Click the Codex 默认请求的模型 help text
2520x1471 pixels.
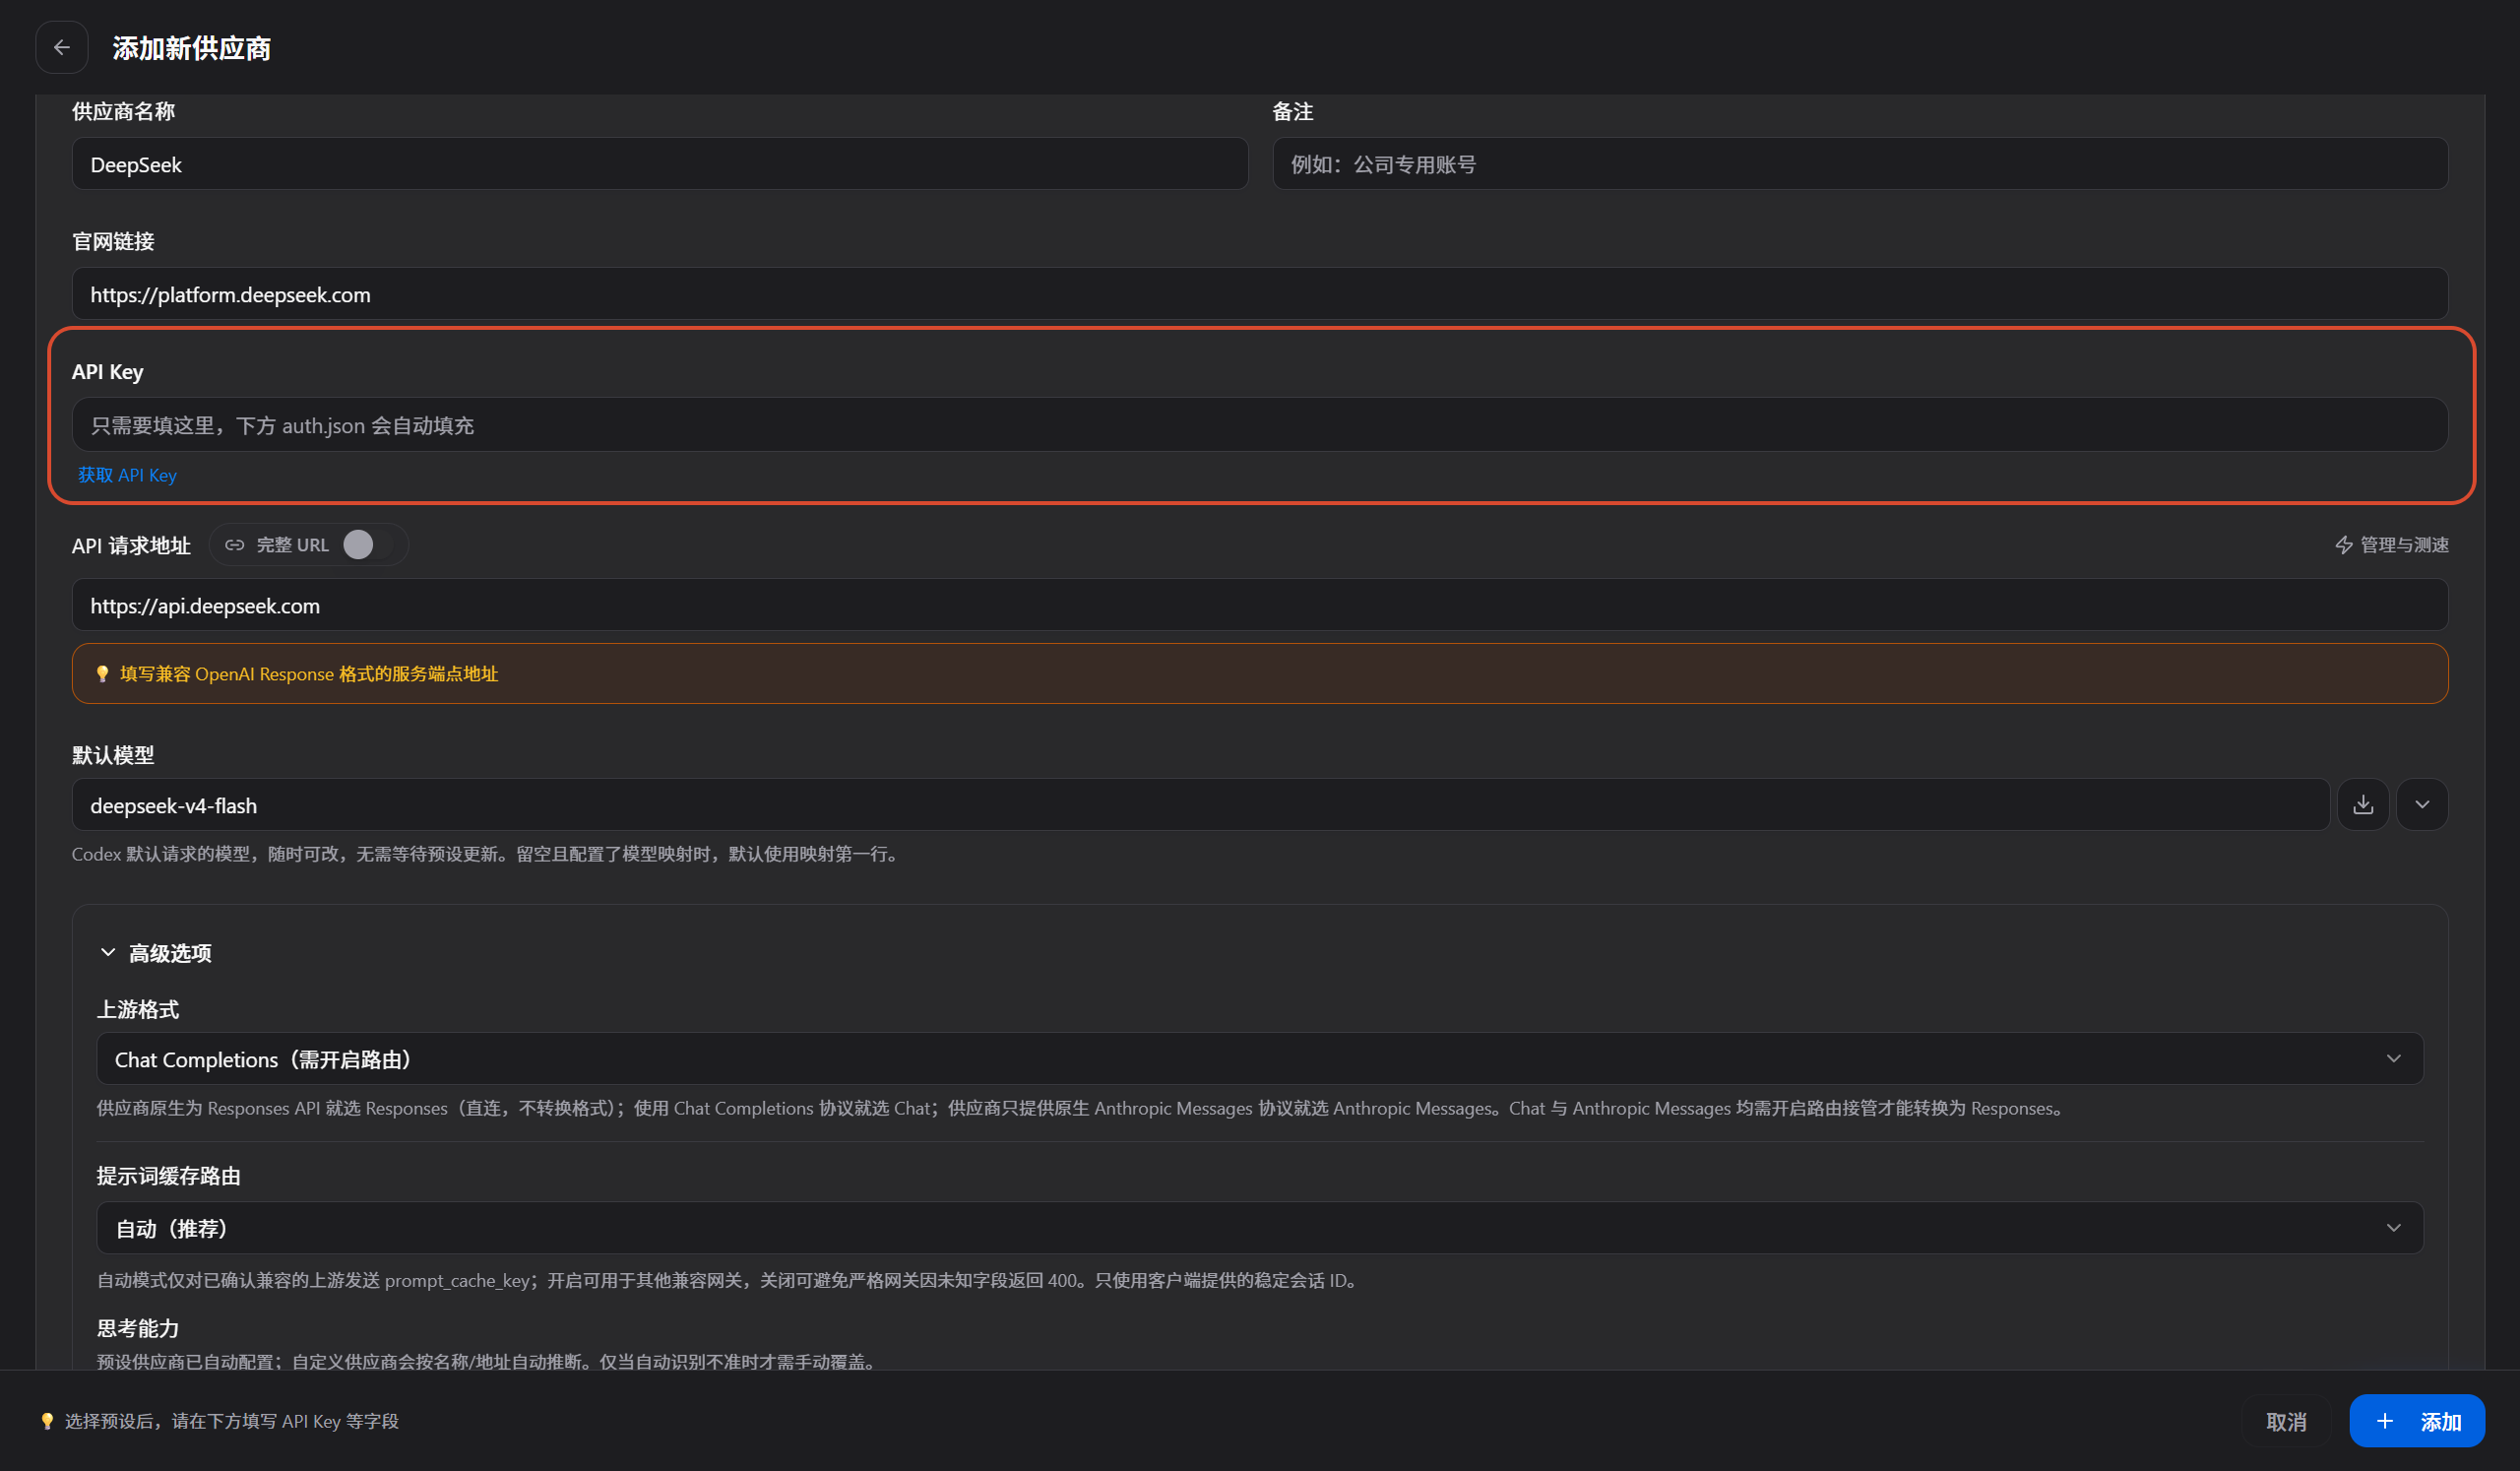pos(487,854)
